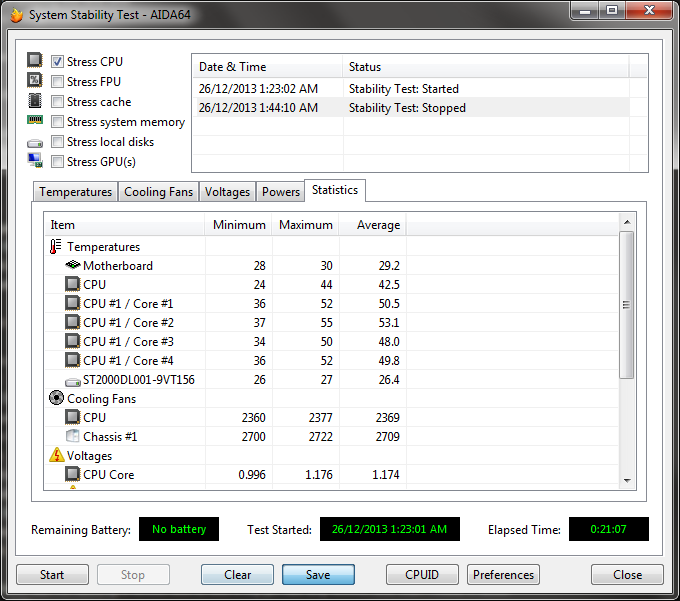Click the Test Started value 26/12/2013 1:23:01 AM
The image size is (680, 601).
pos(389,529)
